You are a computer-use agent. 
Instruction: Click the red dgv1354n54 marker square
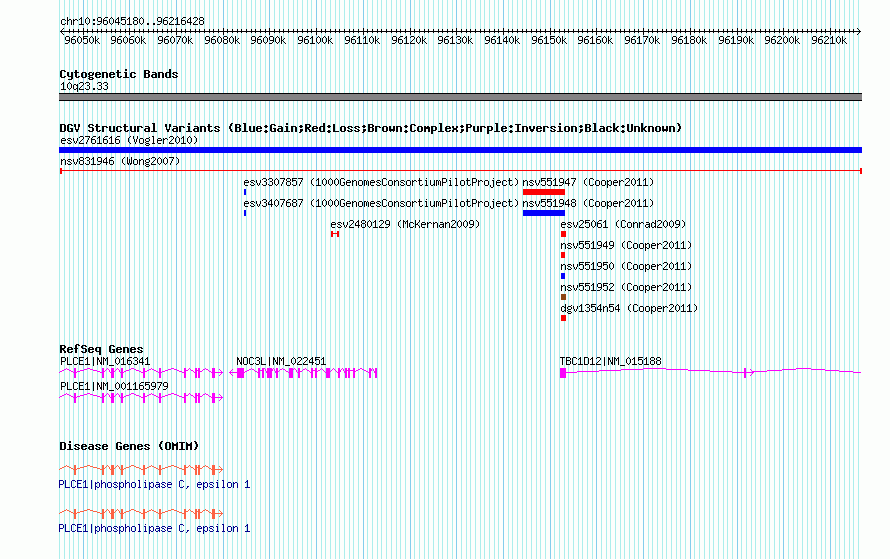(x=563, y=318)
